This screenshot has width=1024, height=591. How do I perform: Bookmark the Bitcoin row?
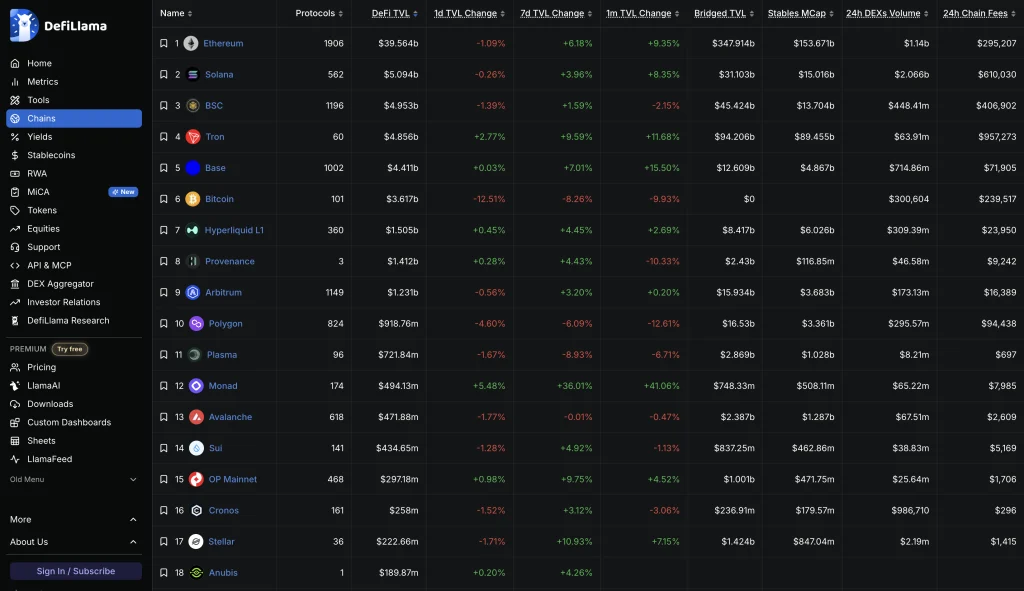(163, 199)
